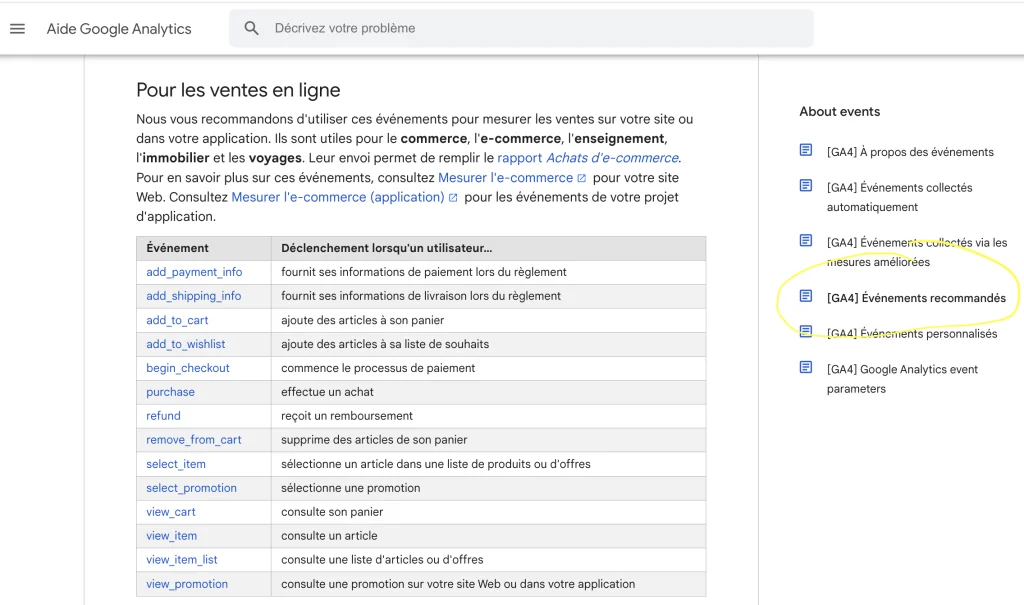Open the select_promotion event link
The height and width of the screenshot is (605, 1024).
tap(191, 488)
